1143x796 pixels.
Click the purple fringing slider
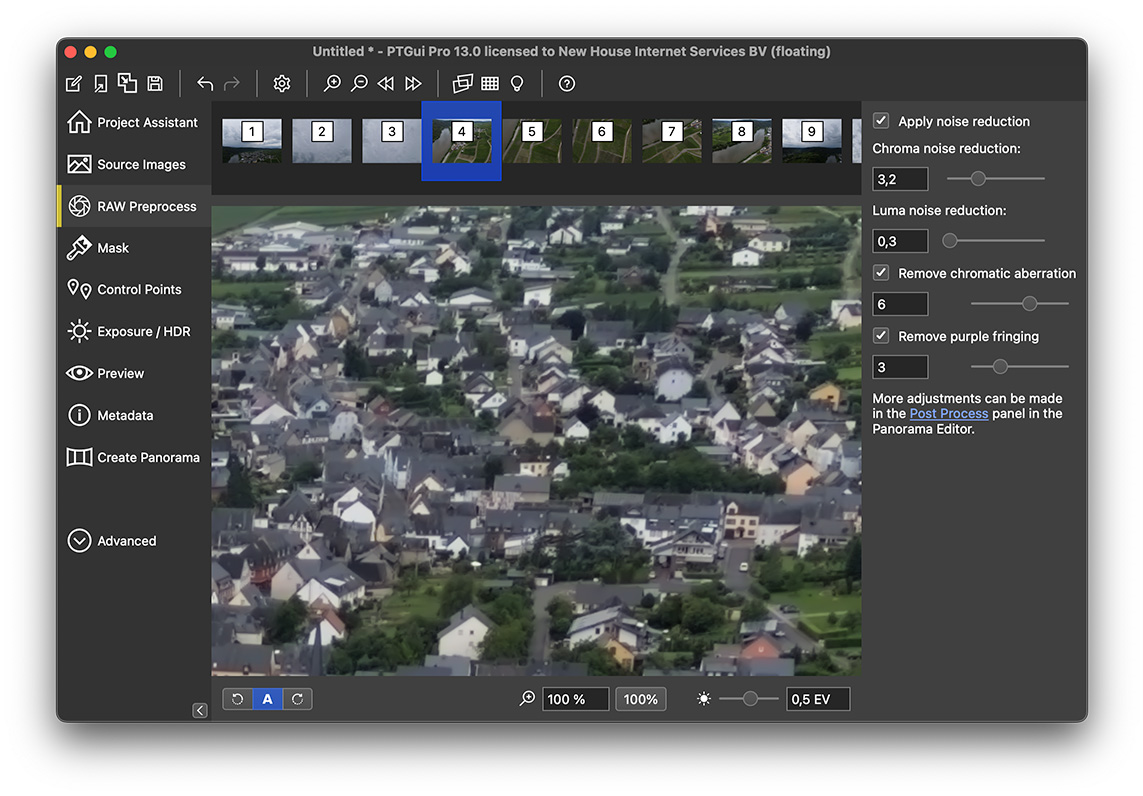[x=1020, y=367]
